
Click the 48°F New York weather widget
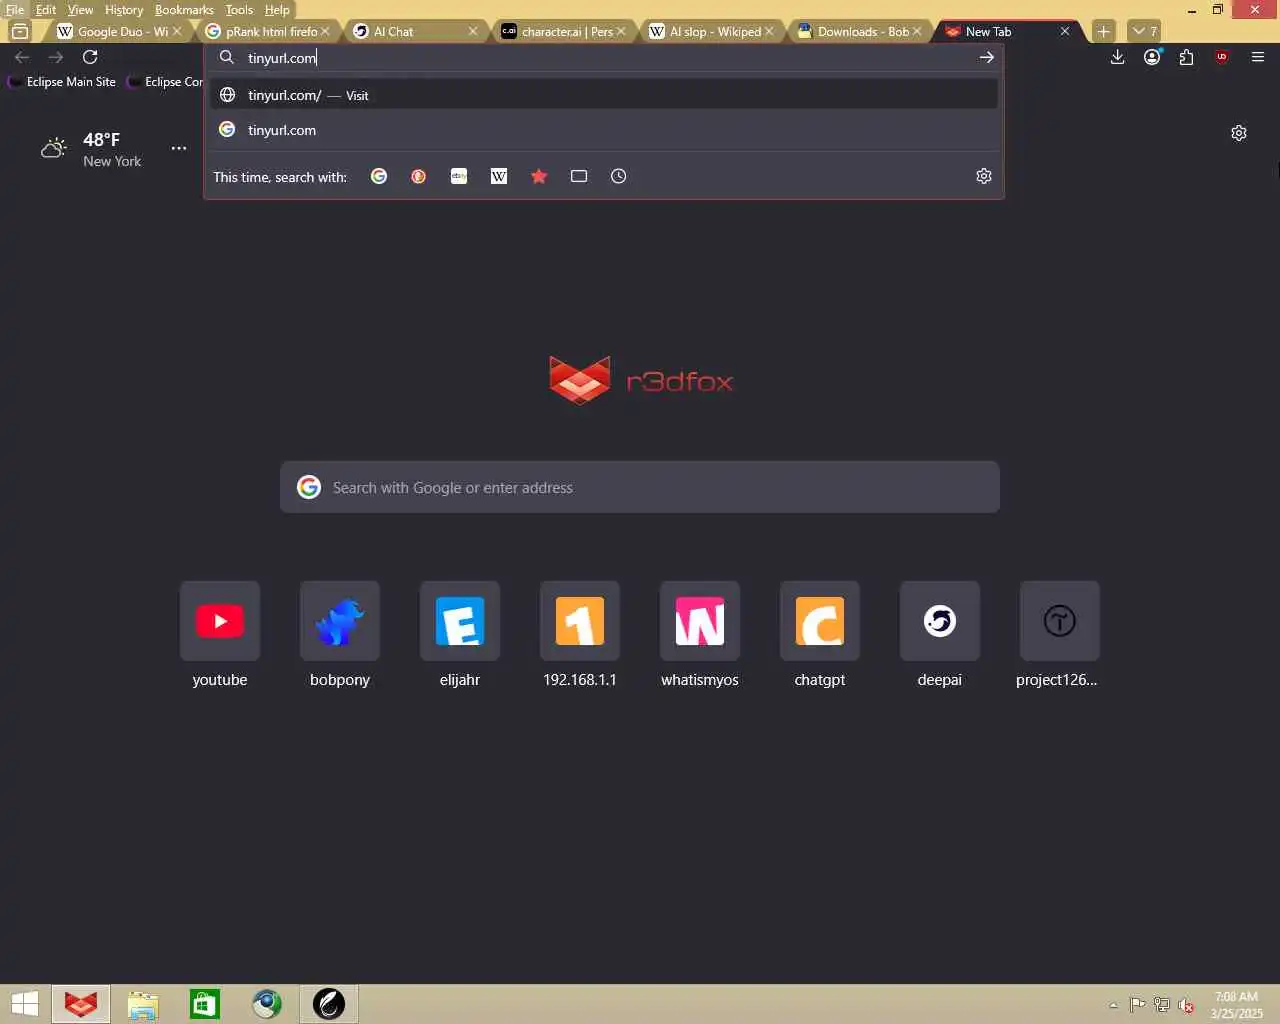pos(91,149)
